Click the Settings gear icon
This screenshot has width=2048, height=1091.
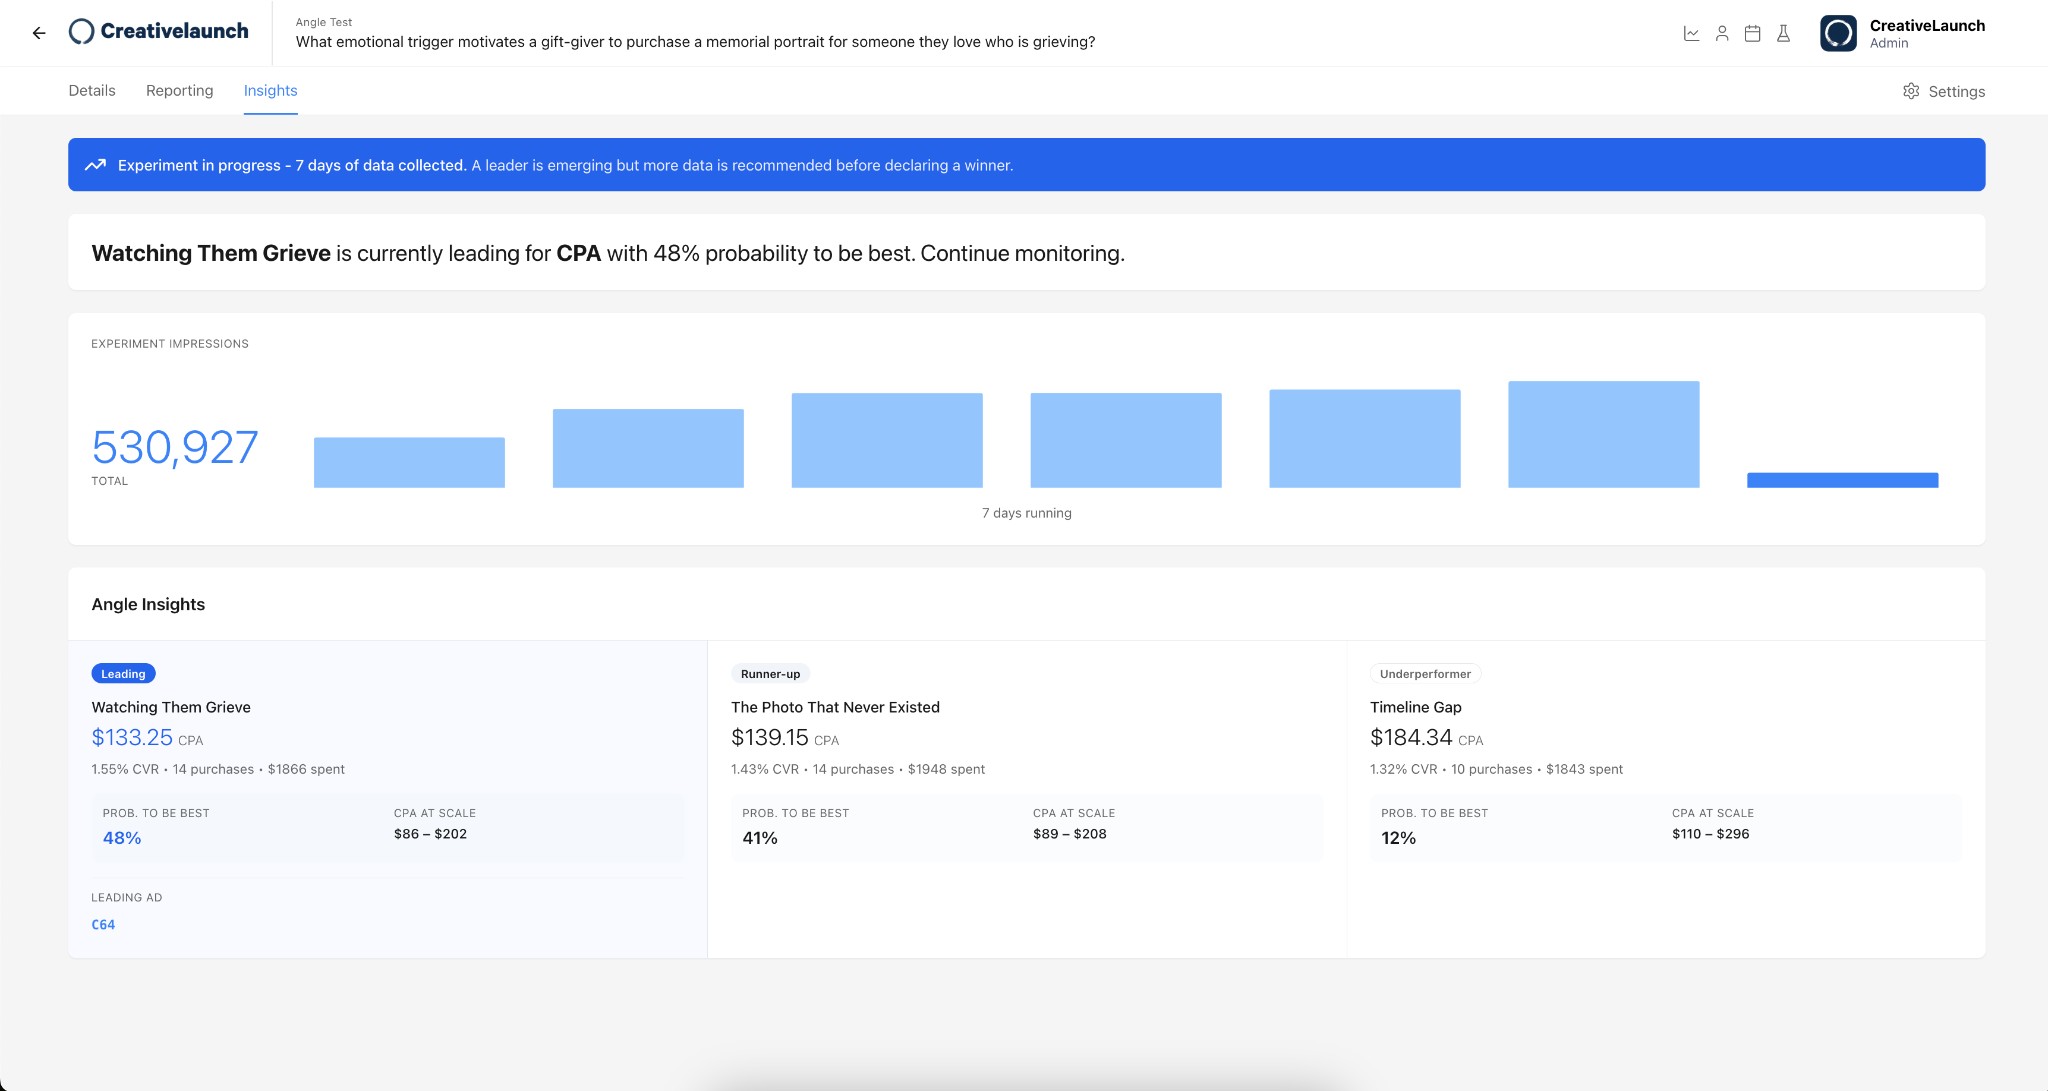(x=1911, y=91)
